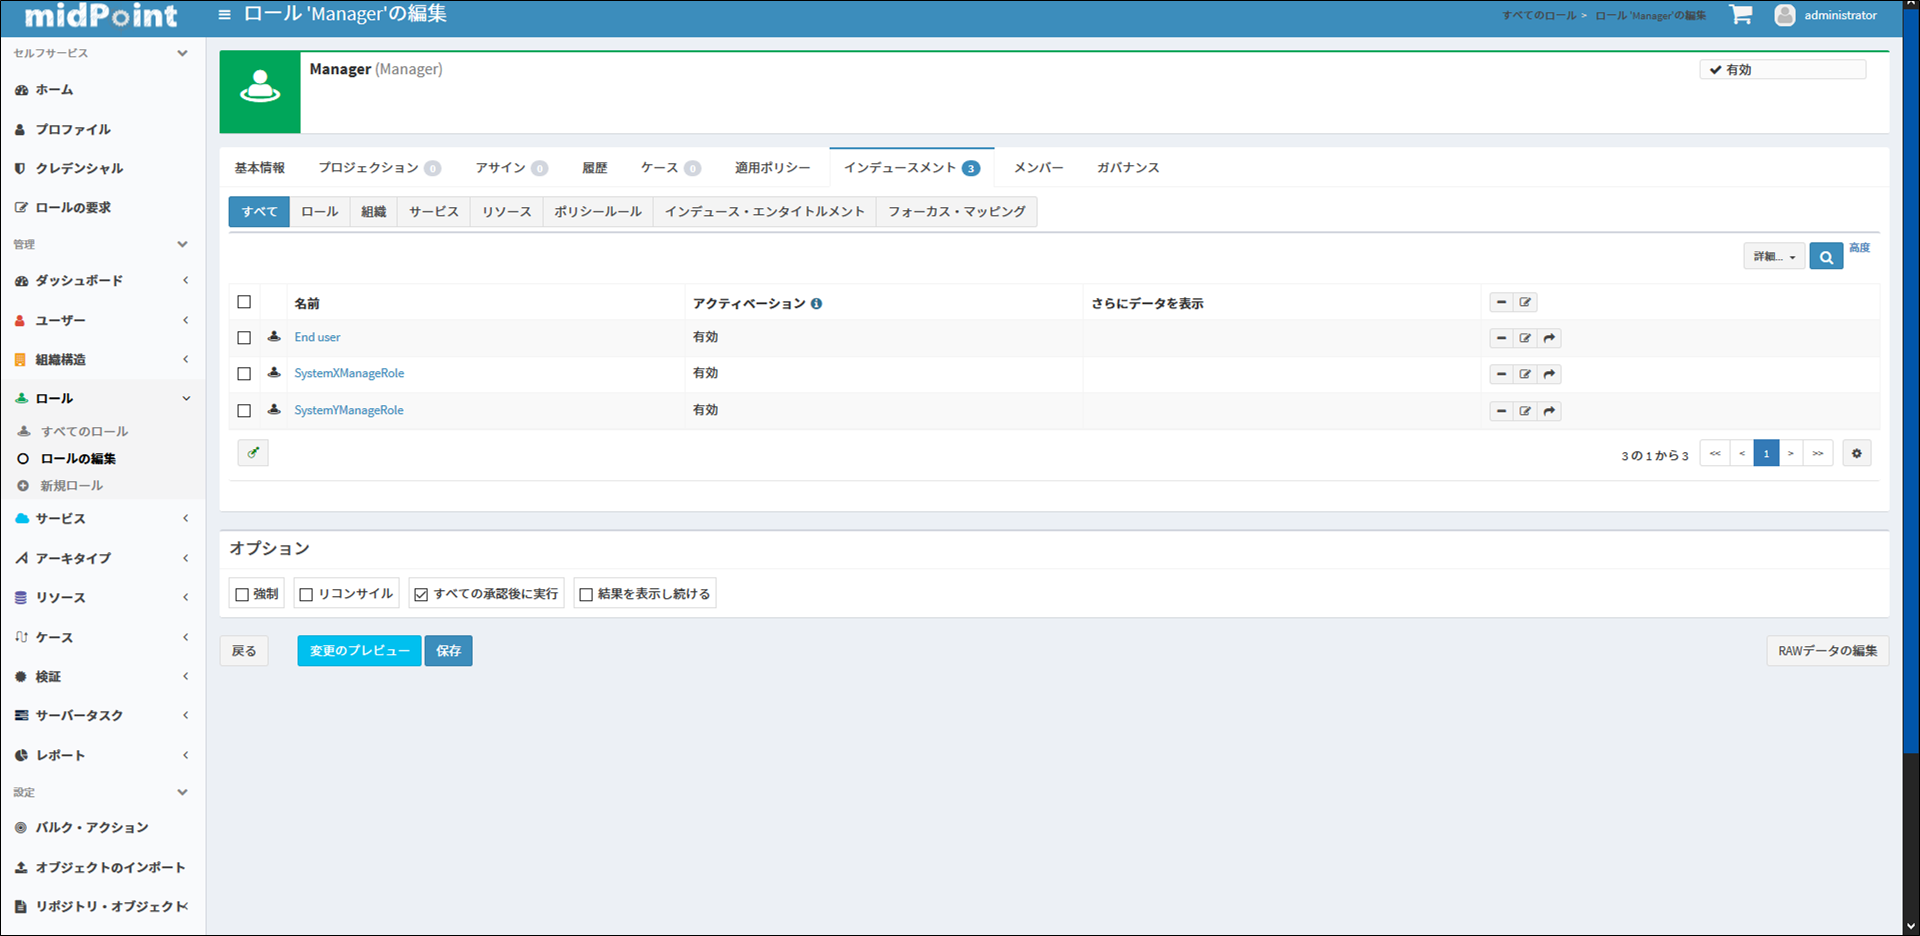The image size is (1920, 936).
Task: Tick the SystemYManageRole row checkbox
Action: pos(244,411)
